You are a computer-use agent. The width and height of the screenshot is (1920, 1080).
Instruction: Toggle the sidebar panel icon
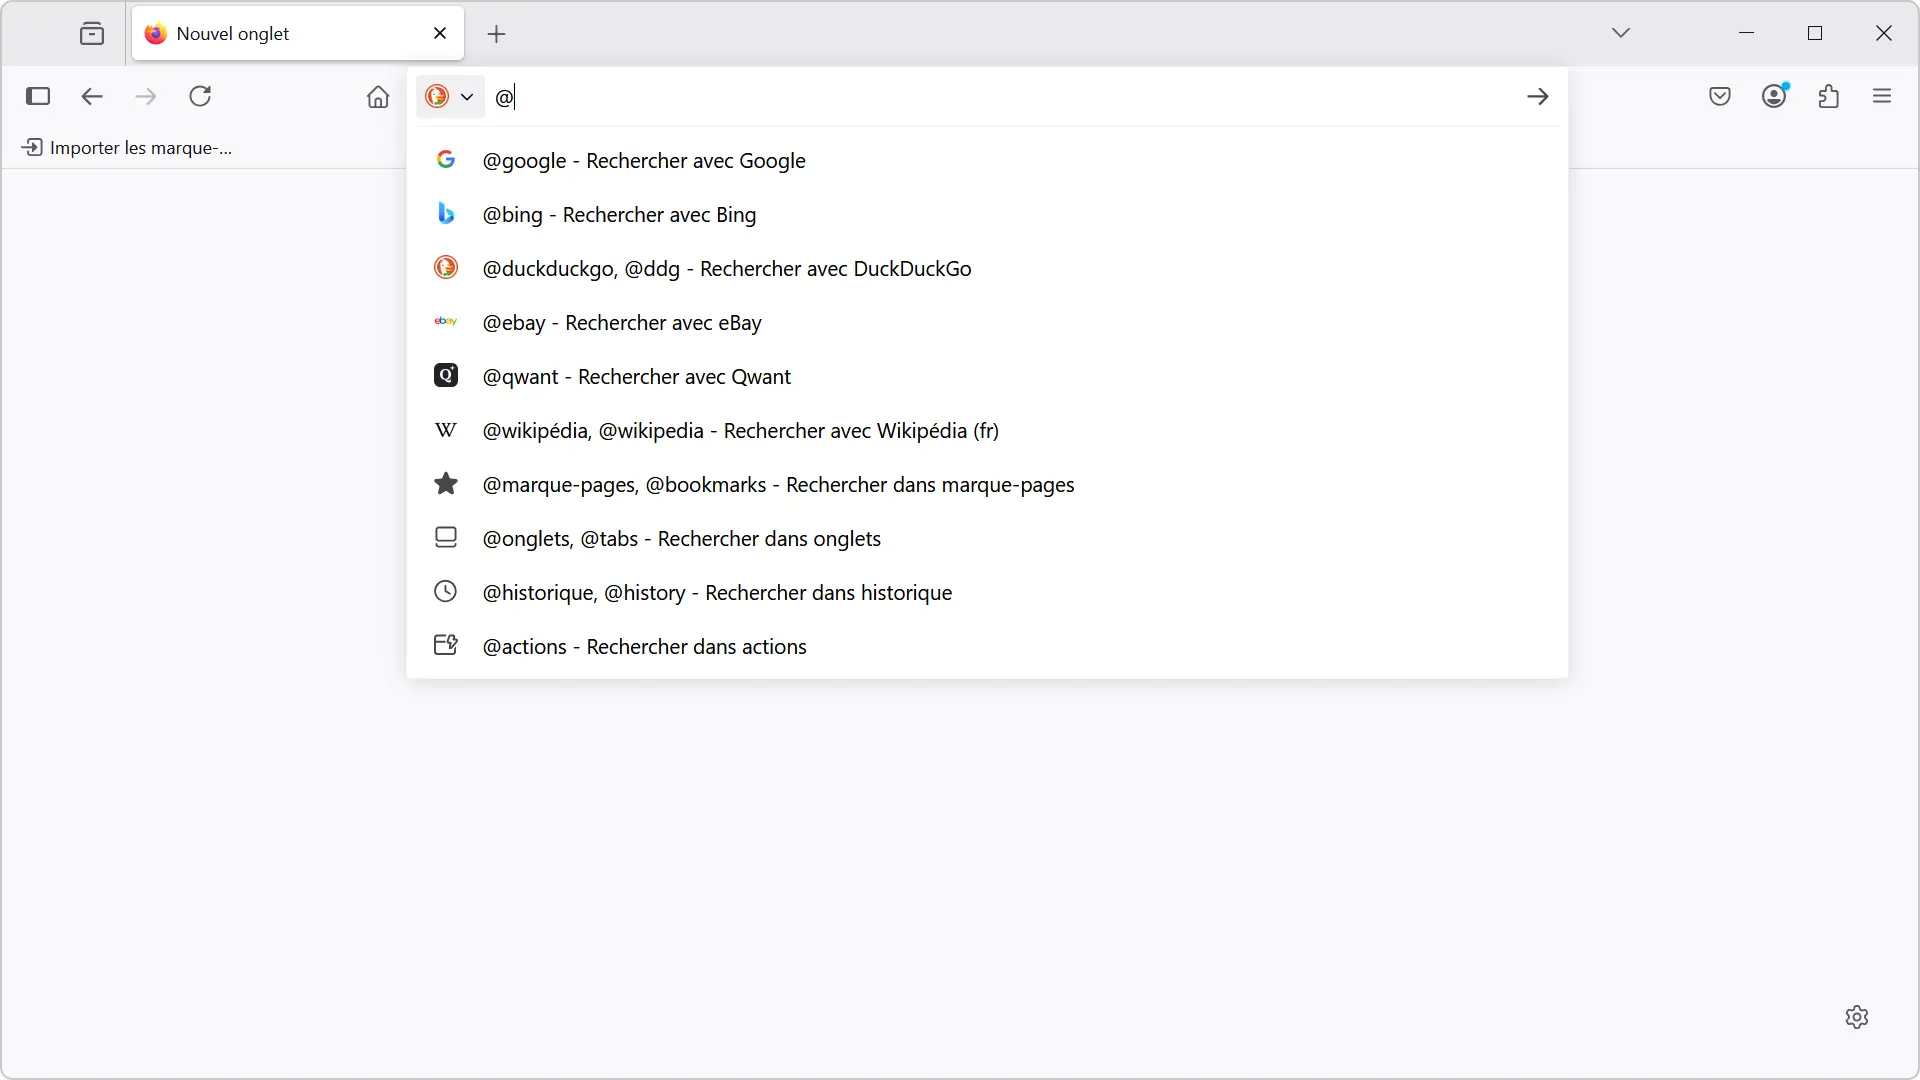click(x=38, y=96)
